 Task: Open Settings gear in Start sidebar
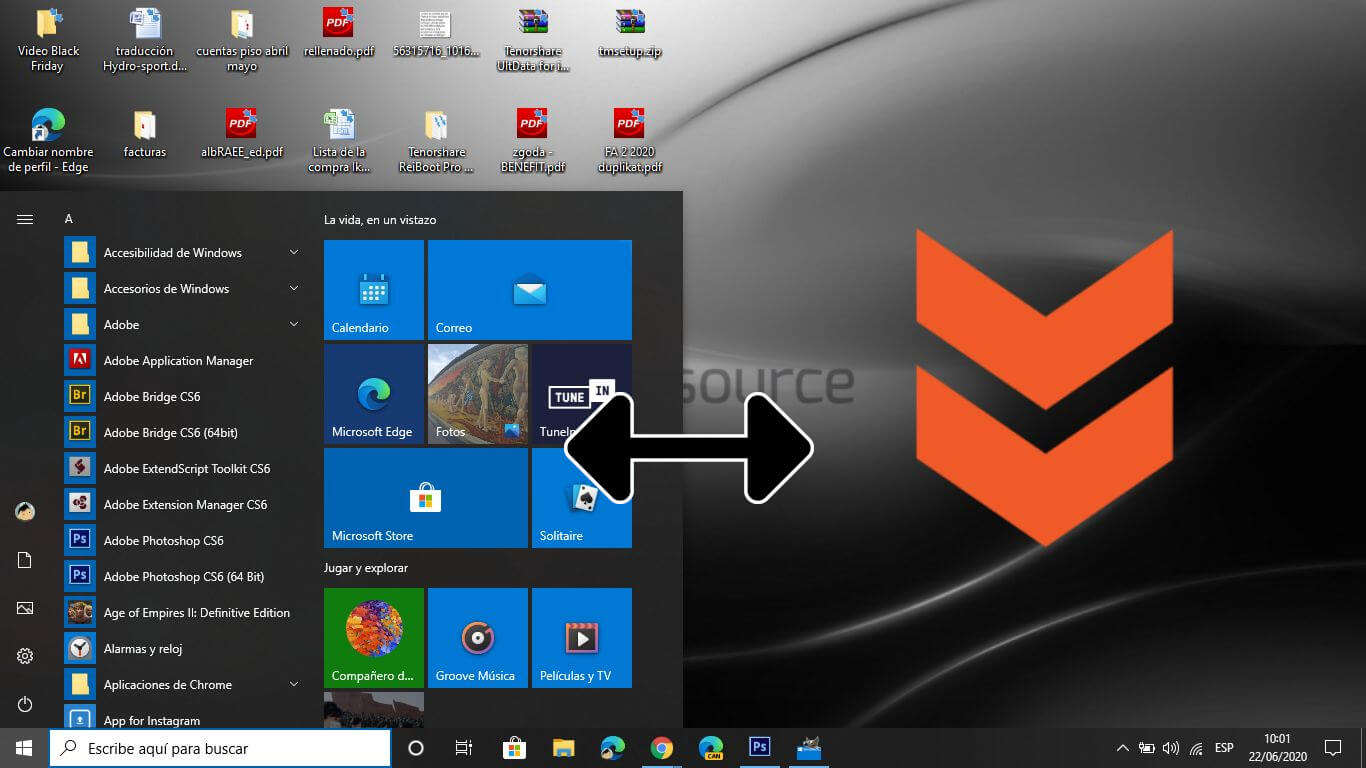pyautogui.click(x=25, y=656)
